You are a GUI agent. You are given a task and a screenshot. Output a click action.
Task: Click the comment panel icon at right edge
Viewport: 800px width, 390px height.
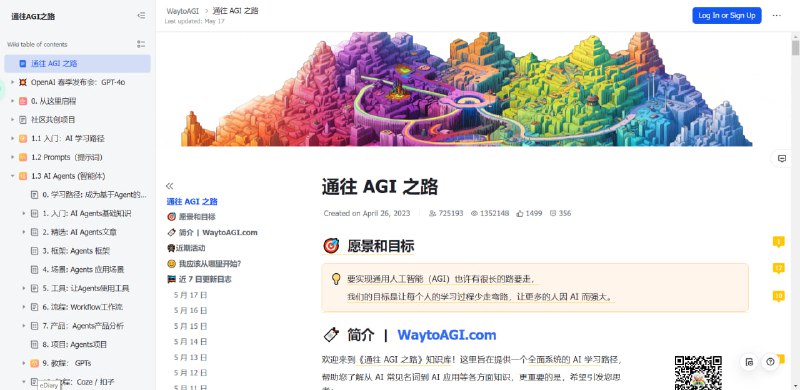[782, 159]
